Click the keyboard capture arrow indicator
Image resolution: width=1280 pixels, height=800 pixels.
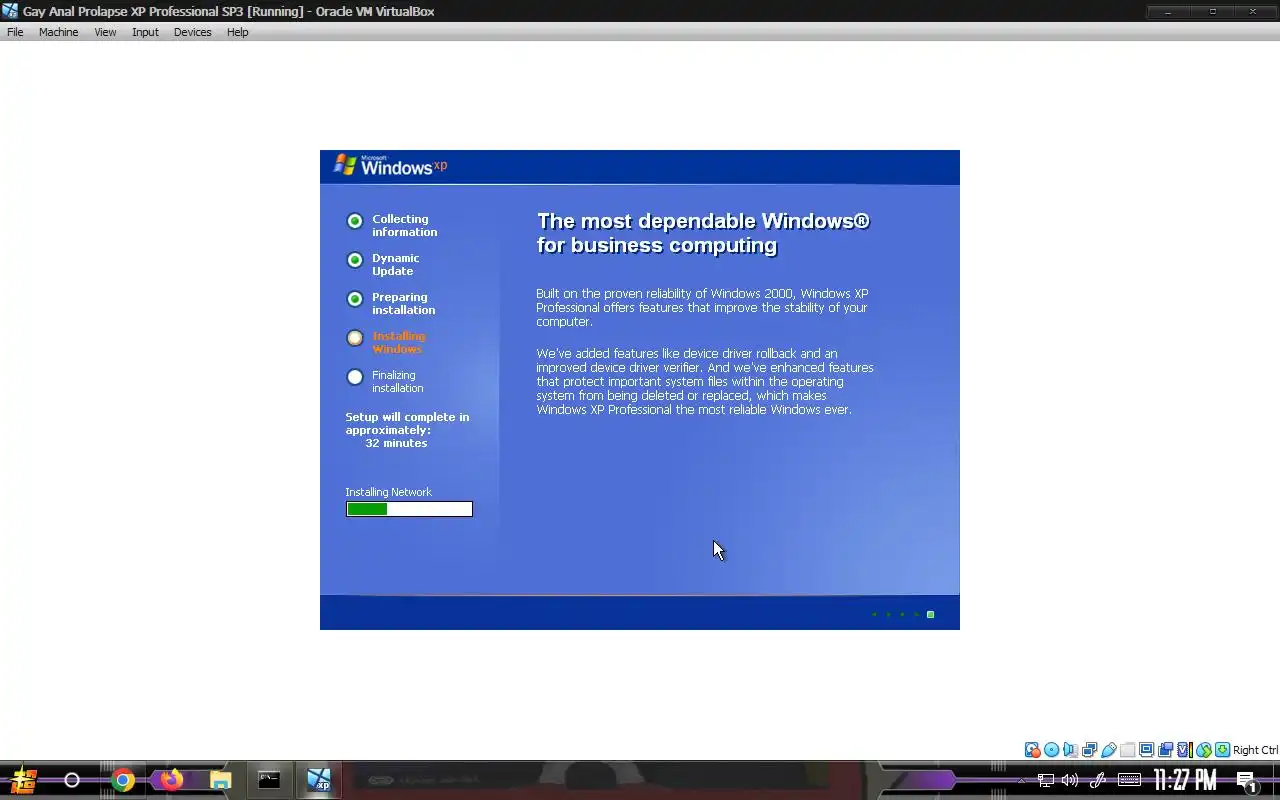pos(1222,750)
